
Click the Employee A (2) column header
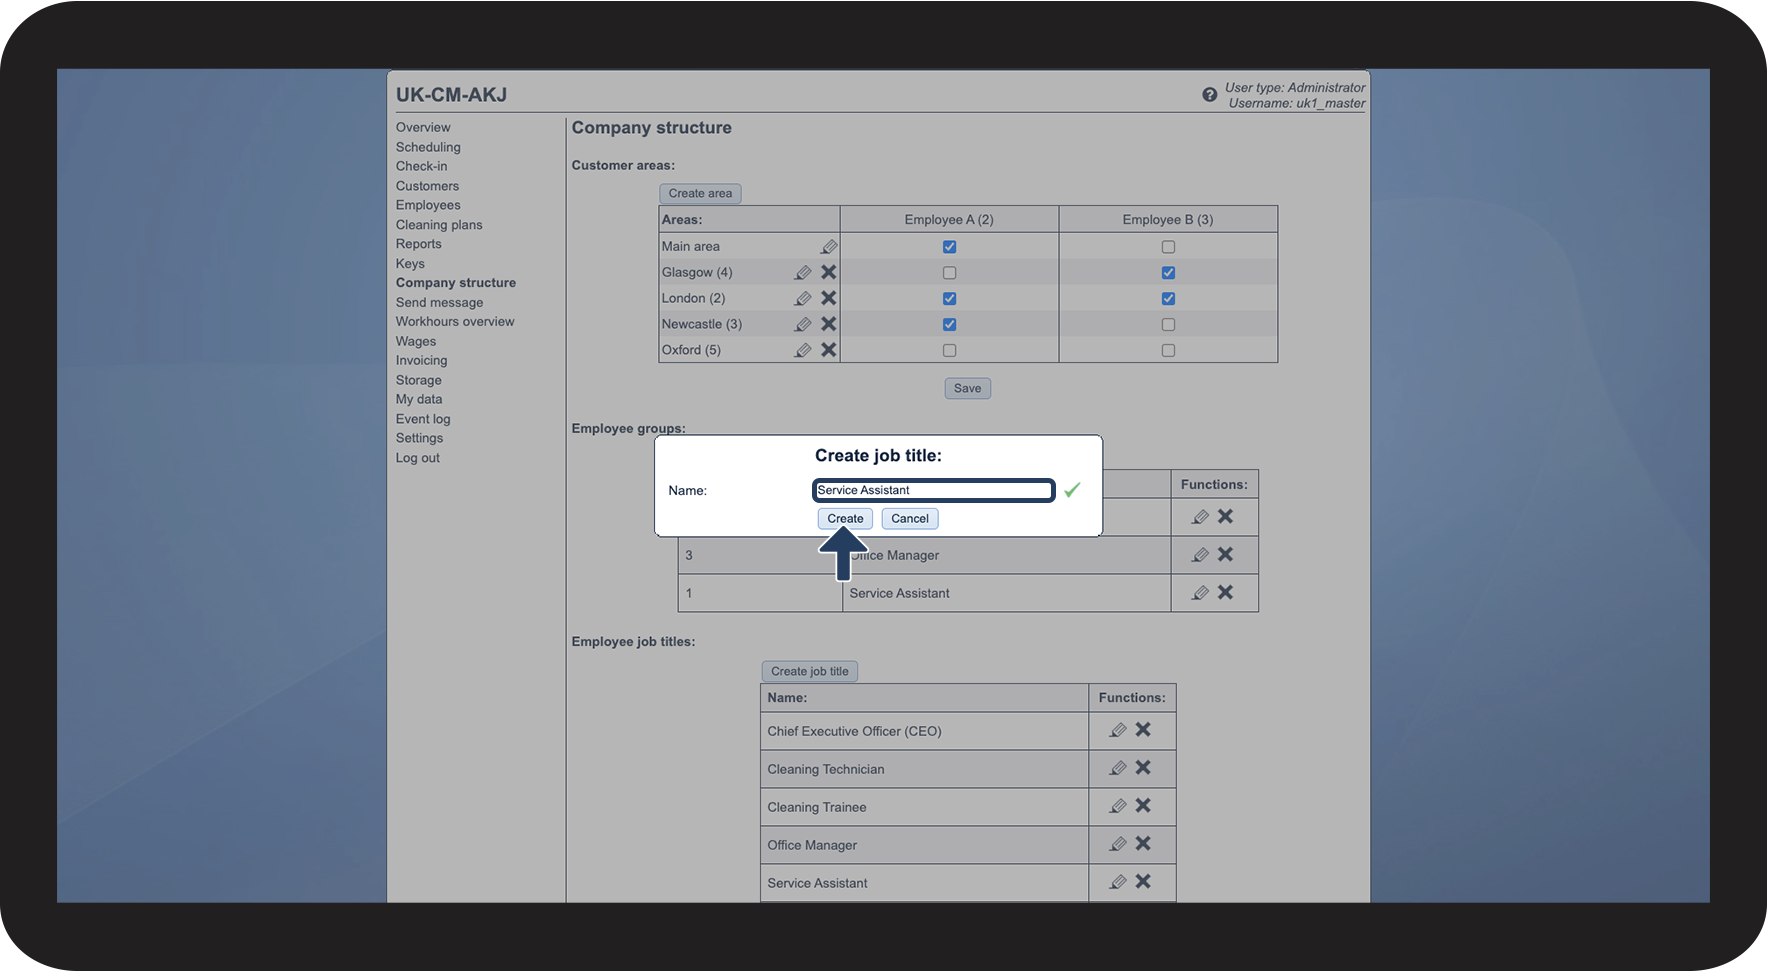949,220
